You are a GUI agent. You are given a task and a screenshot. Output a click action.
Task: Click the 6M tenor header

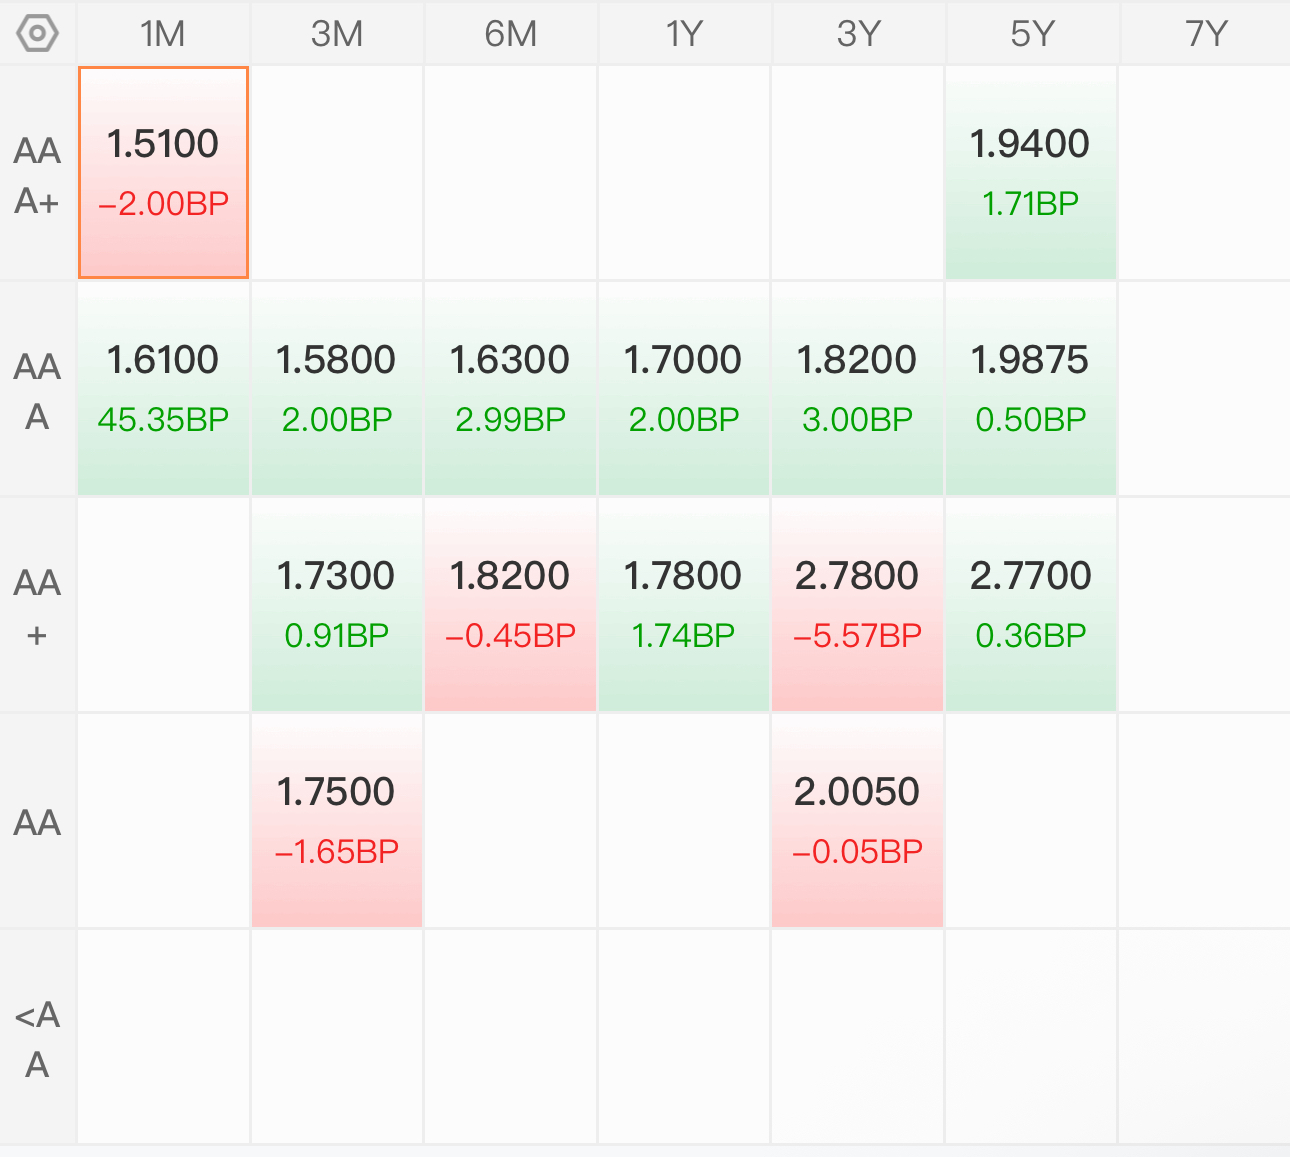point(511,34)
